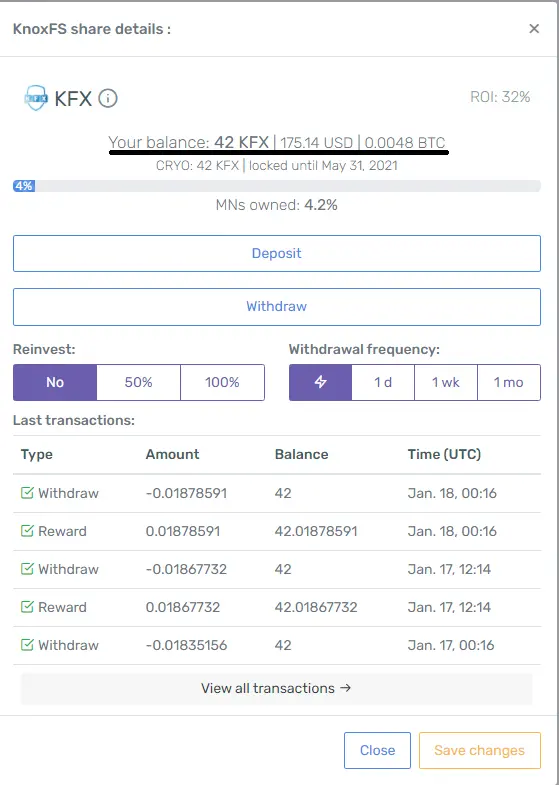
Task: Set Reinvest to 50%
Action: (139, 382)
